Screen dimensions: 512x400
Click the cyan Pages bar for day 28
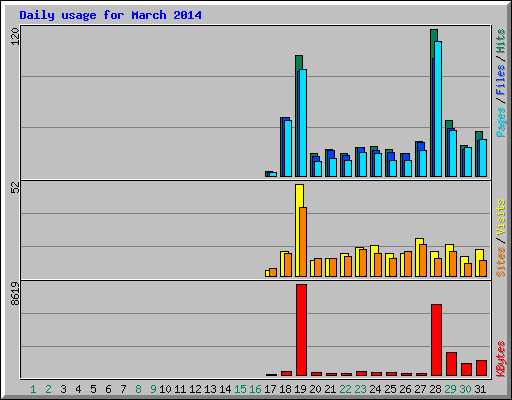438,109
